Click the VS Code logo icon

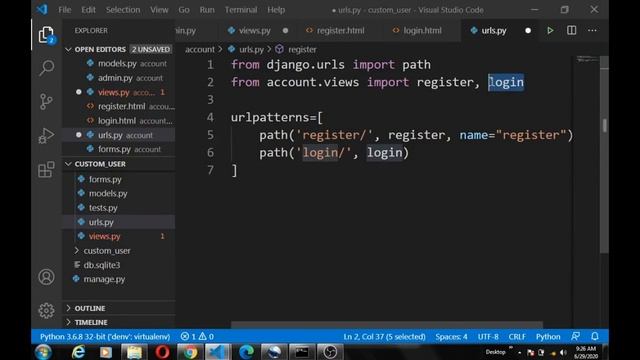click(42, 9)
